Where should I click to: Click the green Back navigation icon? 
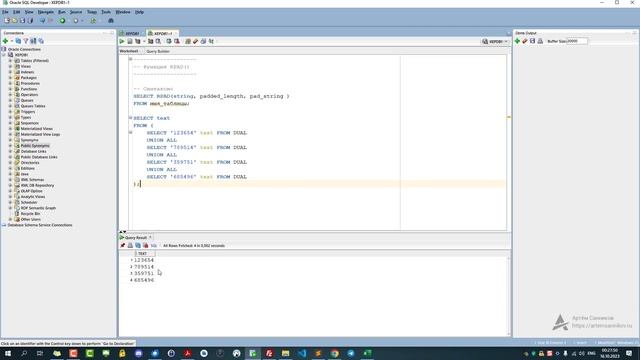coord(62,20)
